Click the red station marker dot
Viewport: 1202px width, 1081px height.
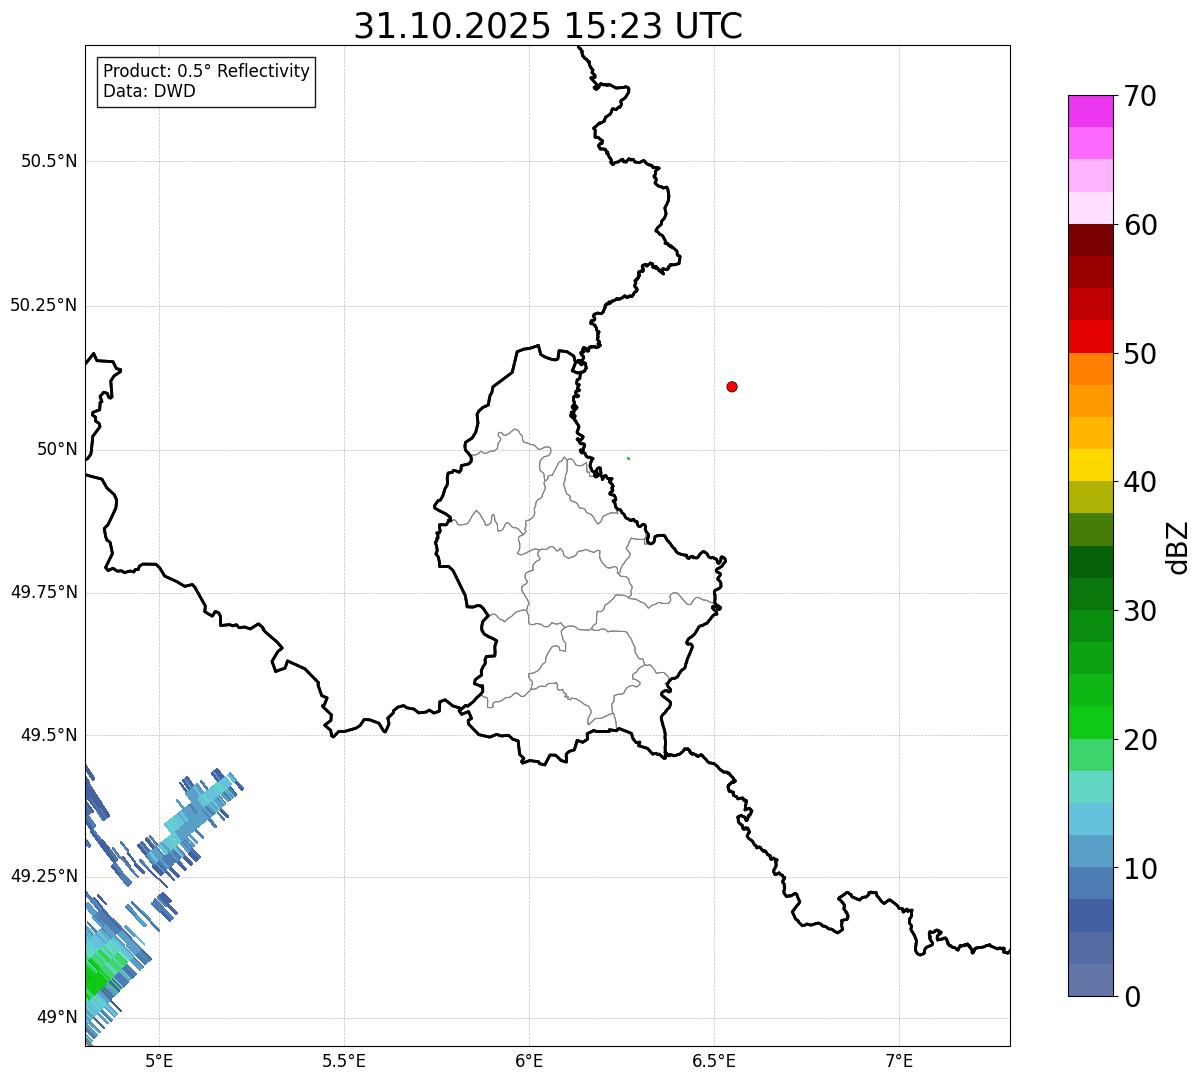click(x=732, y=387)
